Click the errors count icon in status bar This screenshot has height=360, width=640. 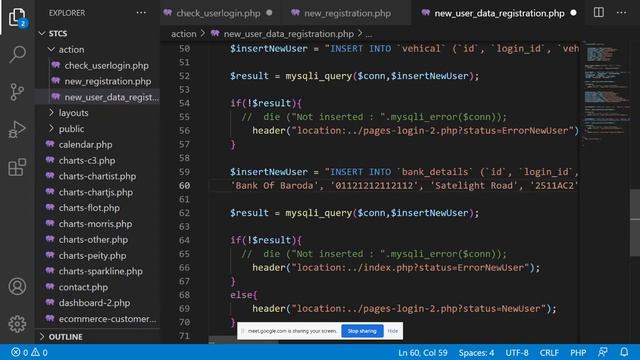(16, 352)
